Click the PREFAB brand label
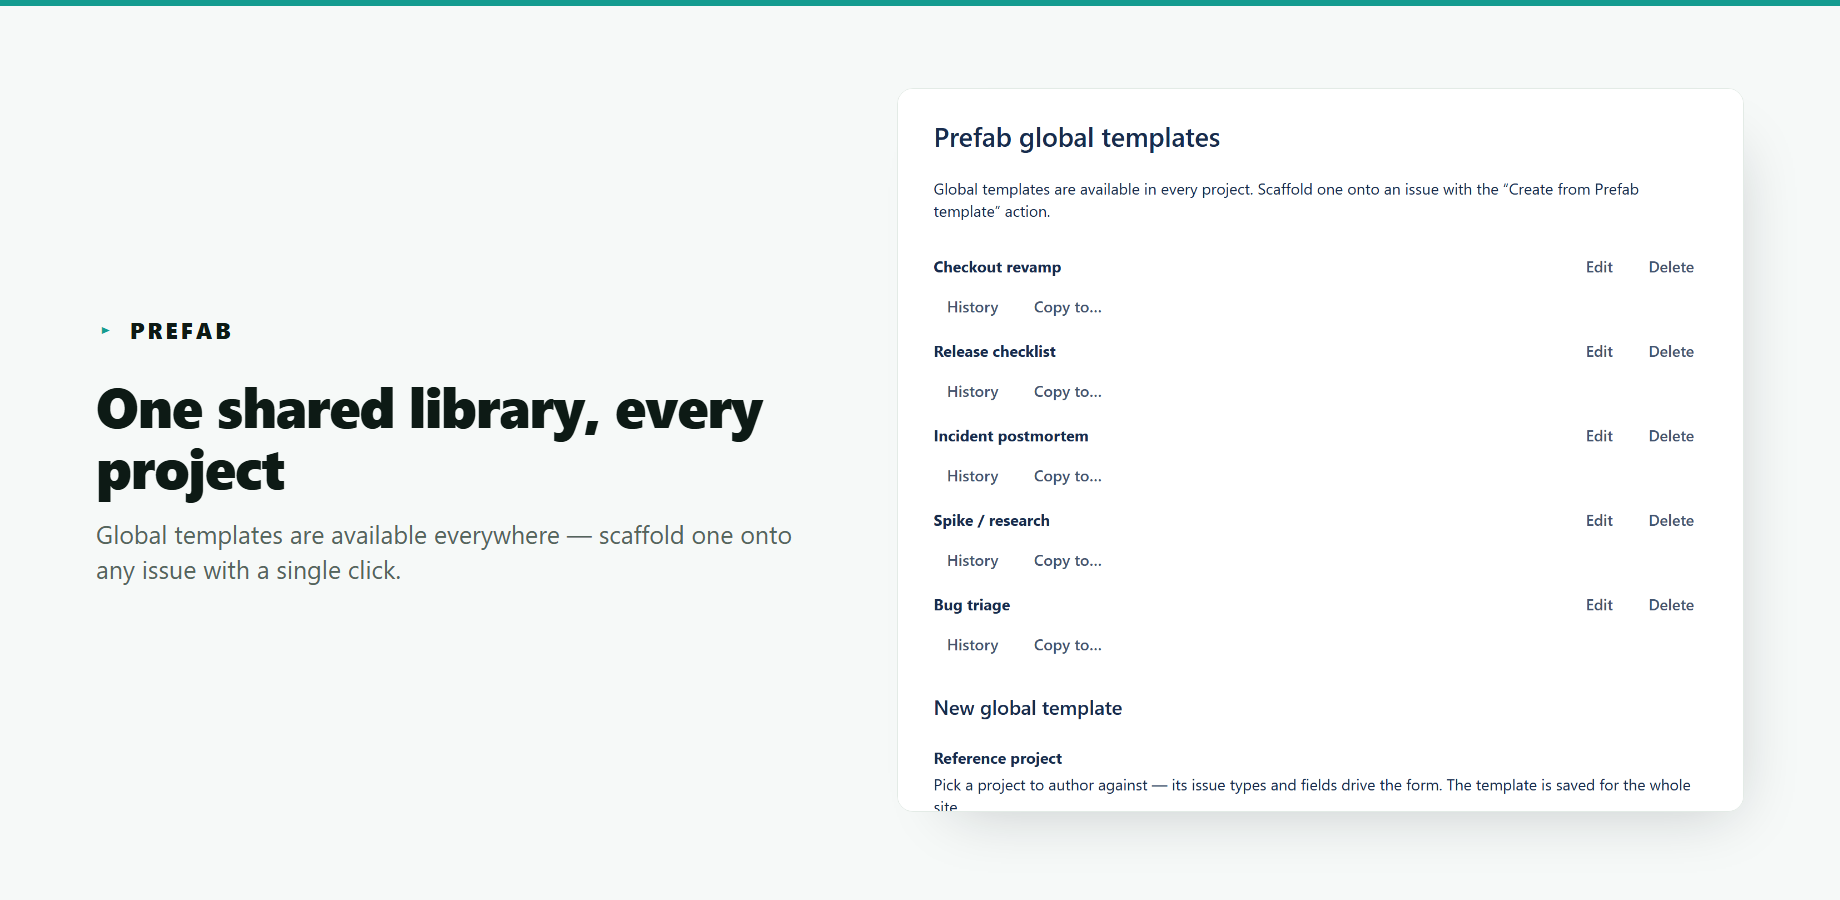This screenshot has height=900, width=1840. point(181,331)
